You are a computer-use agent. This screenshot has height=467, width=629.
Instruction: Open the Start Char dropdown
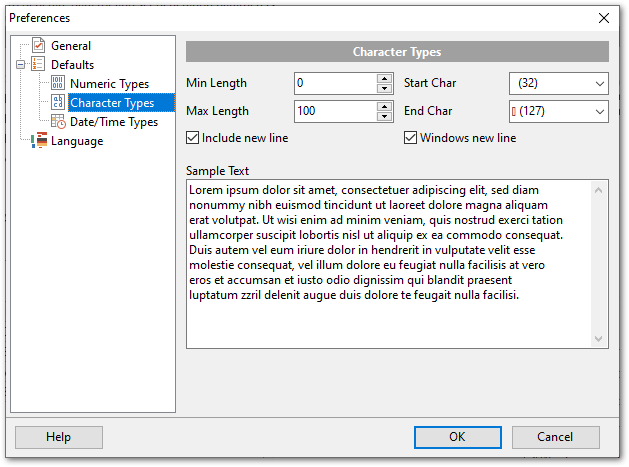click(599, 83)
